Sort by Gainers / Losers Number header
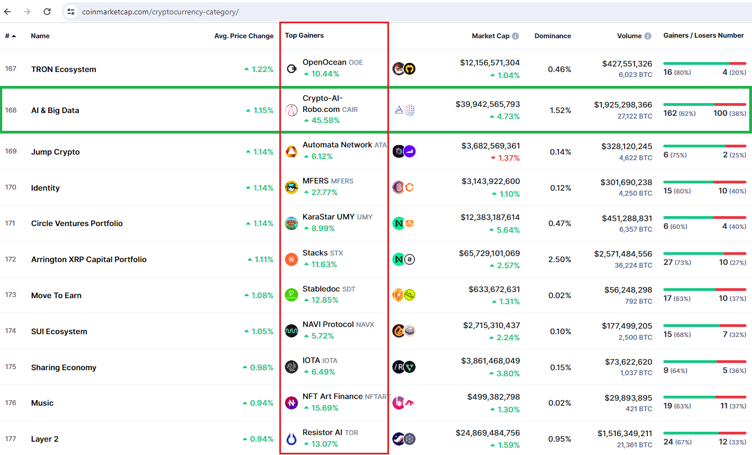The height and width of the screenshot is (455, 752). [x=703, y=36]
